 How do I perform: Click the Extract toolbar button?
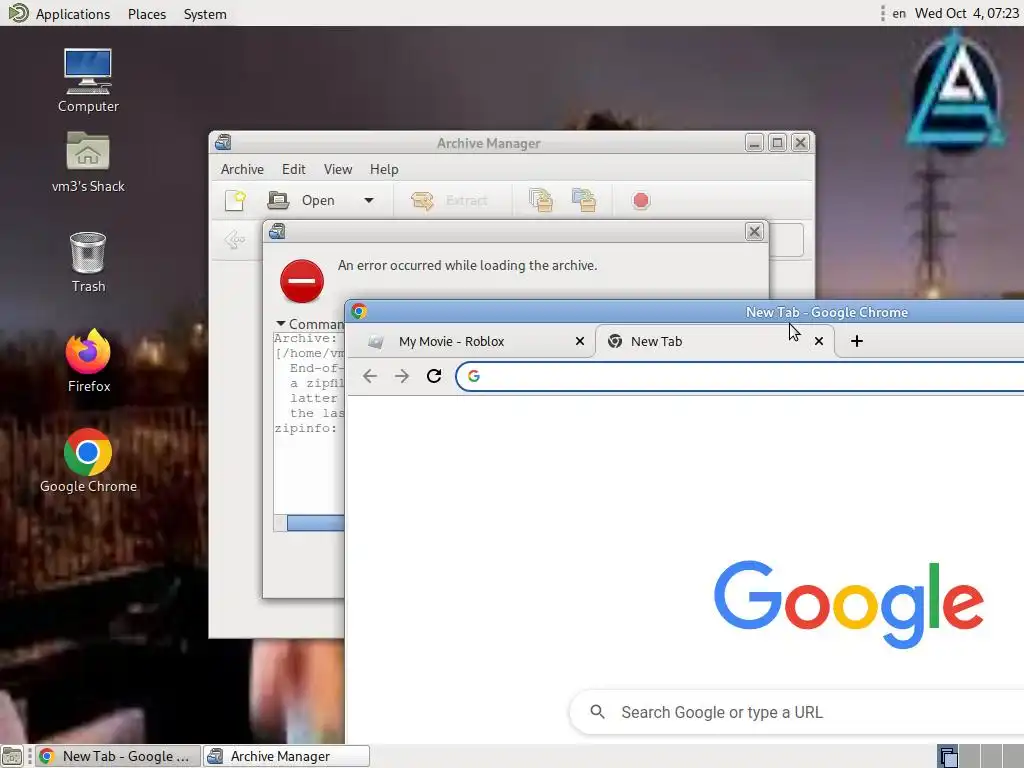pyautogui.click(x=449, y=200)
